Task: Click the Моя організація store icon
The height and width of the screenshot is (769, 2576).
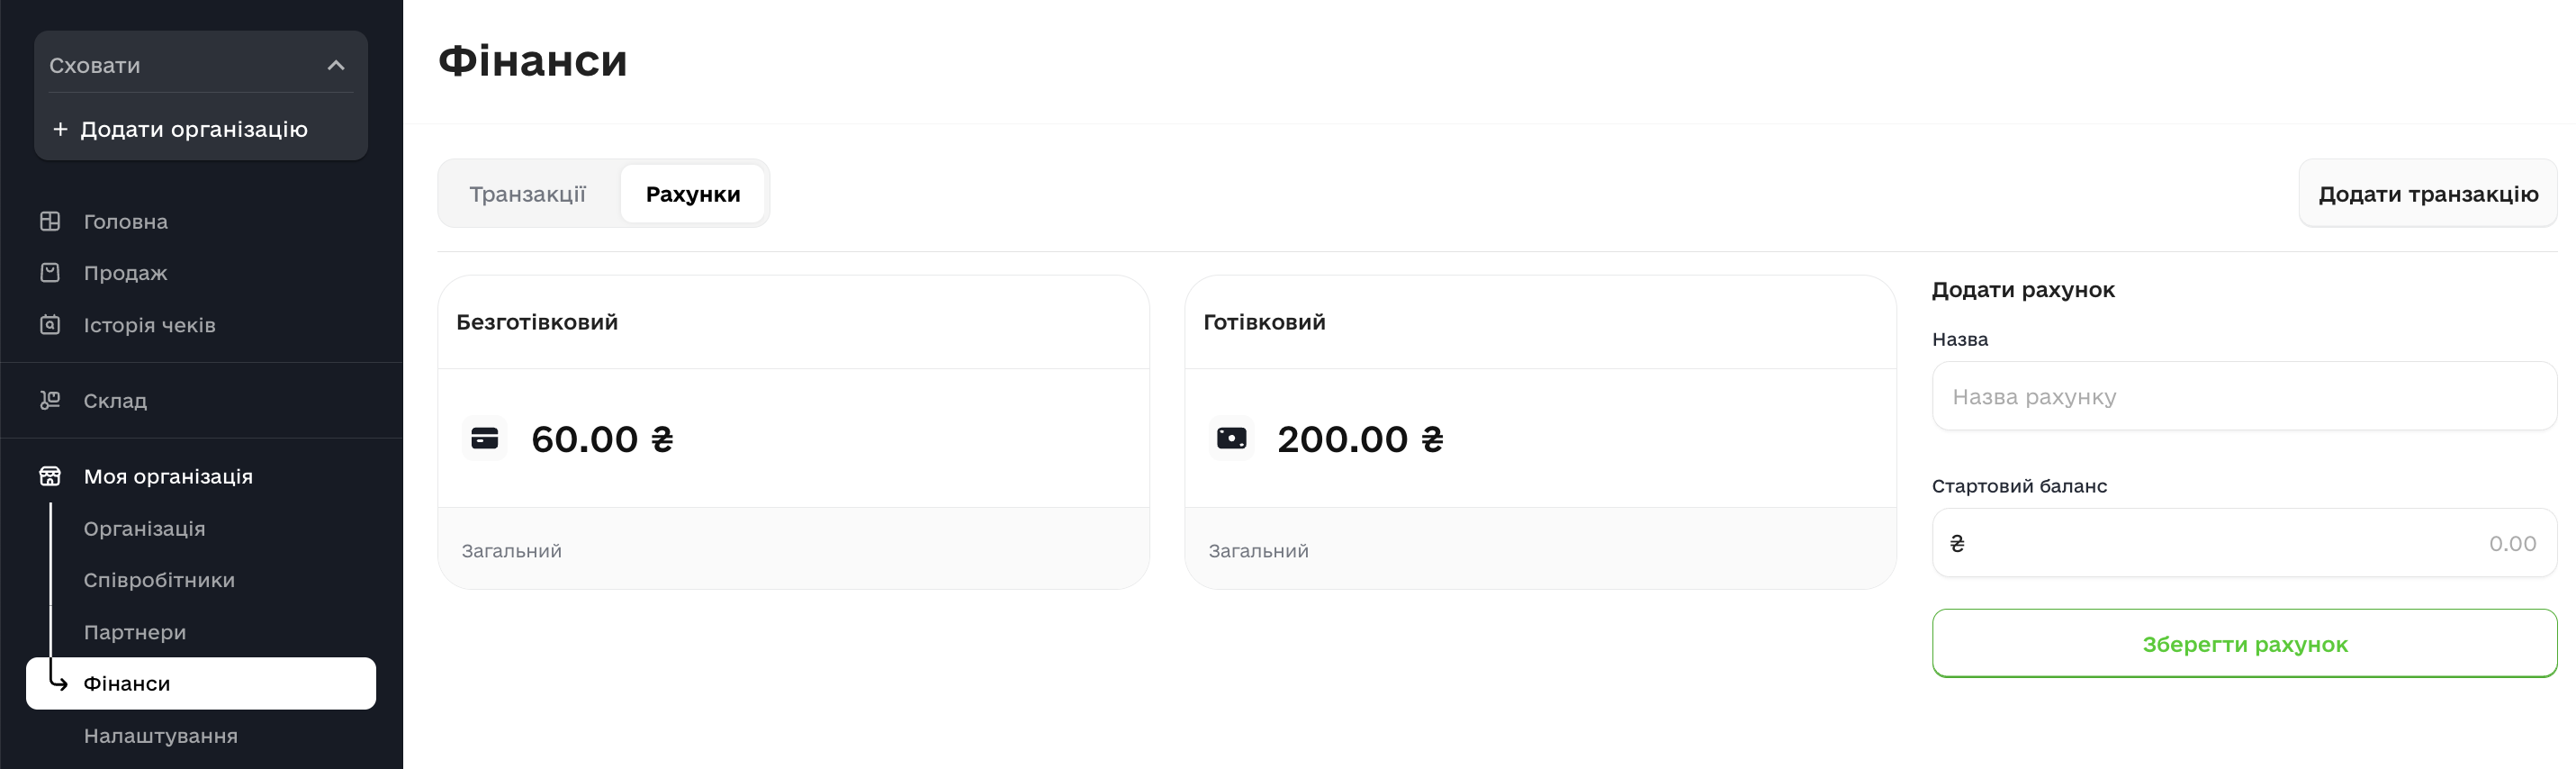Action: pyautogui.click(x=50, y=476)
